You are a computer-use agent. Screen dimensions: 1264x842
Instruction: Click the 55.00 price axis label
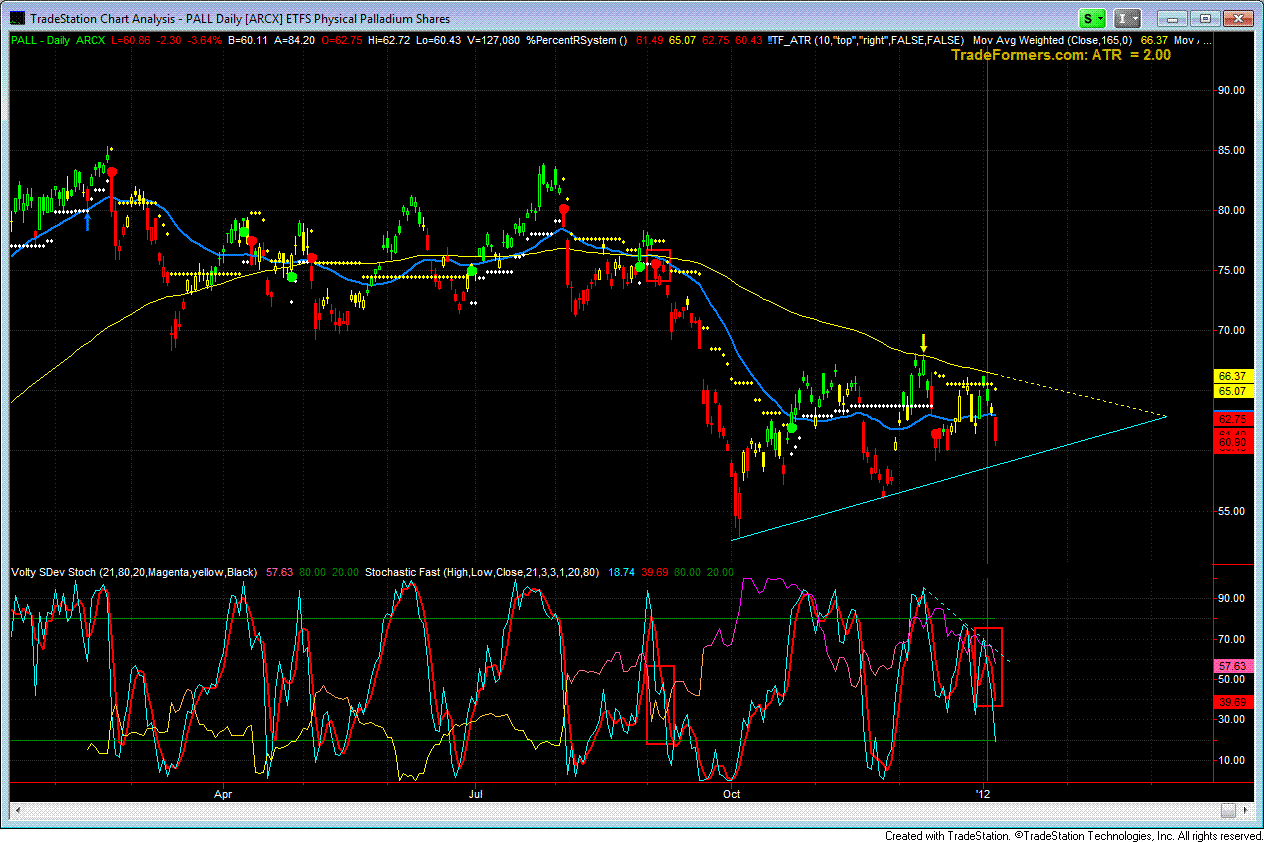pos(1229,511)
